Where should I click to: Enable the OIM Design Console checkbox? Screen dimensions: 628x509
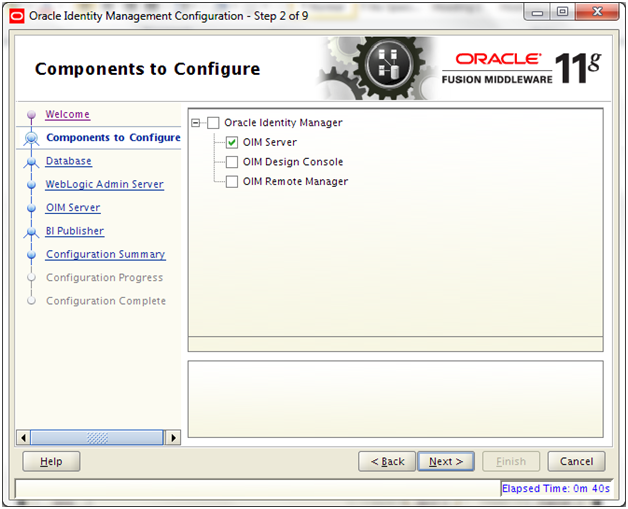(232, 162)
